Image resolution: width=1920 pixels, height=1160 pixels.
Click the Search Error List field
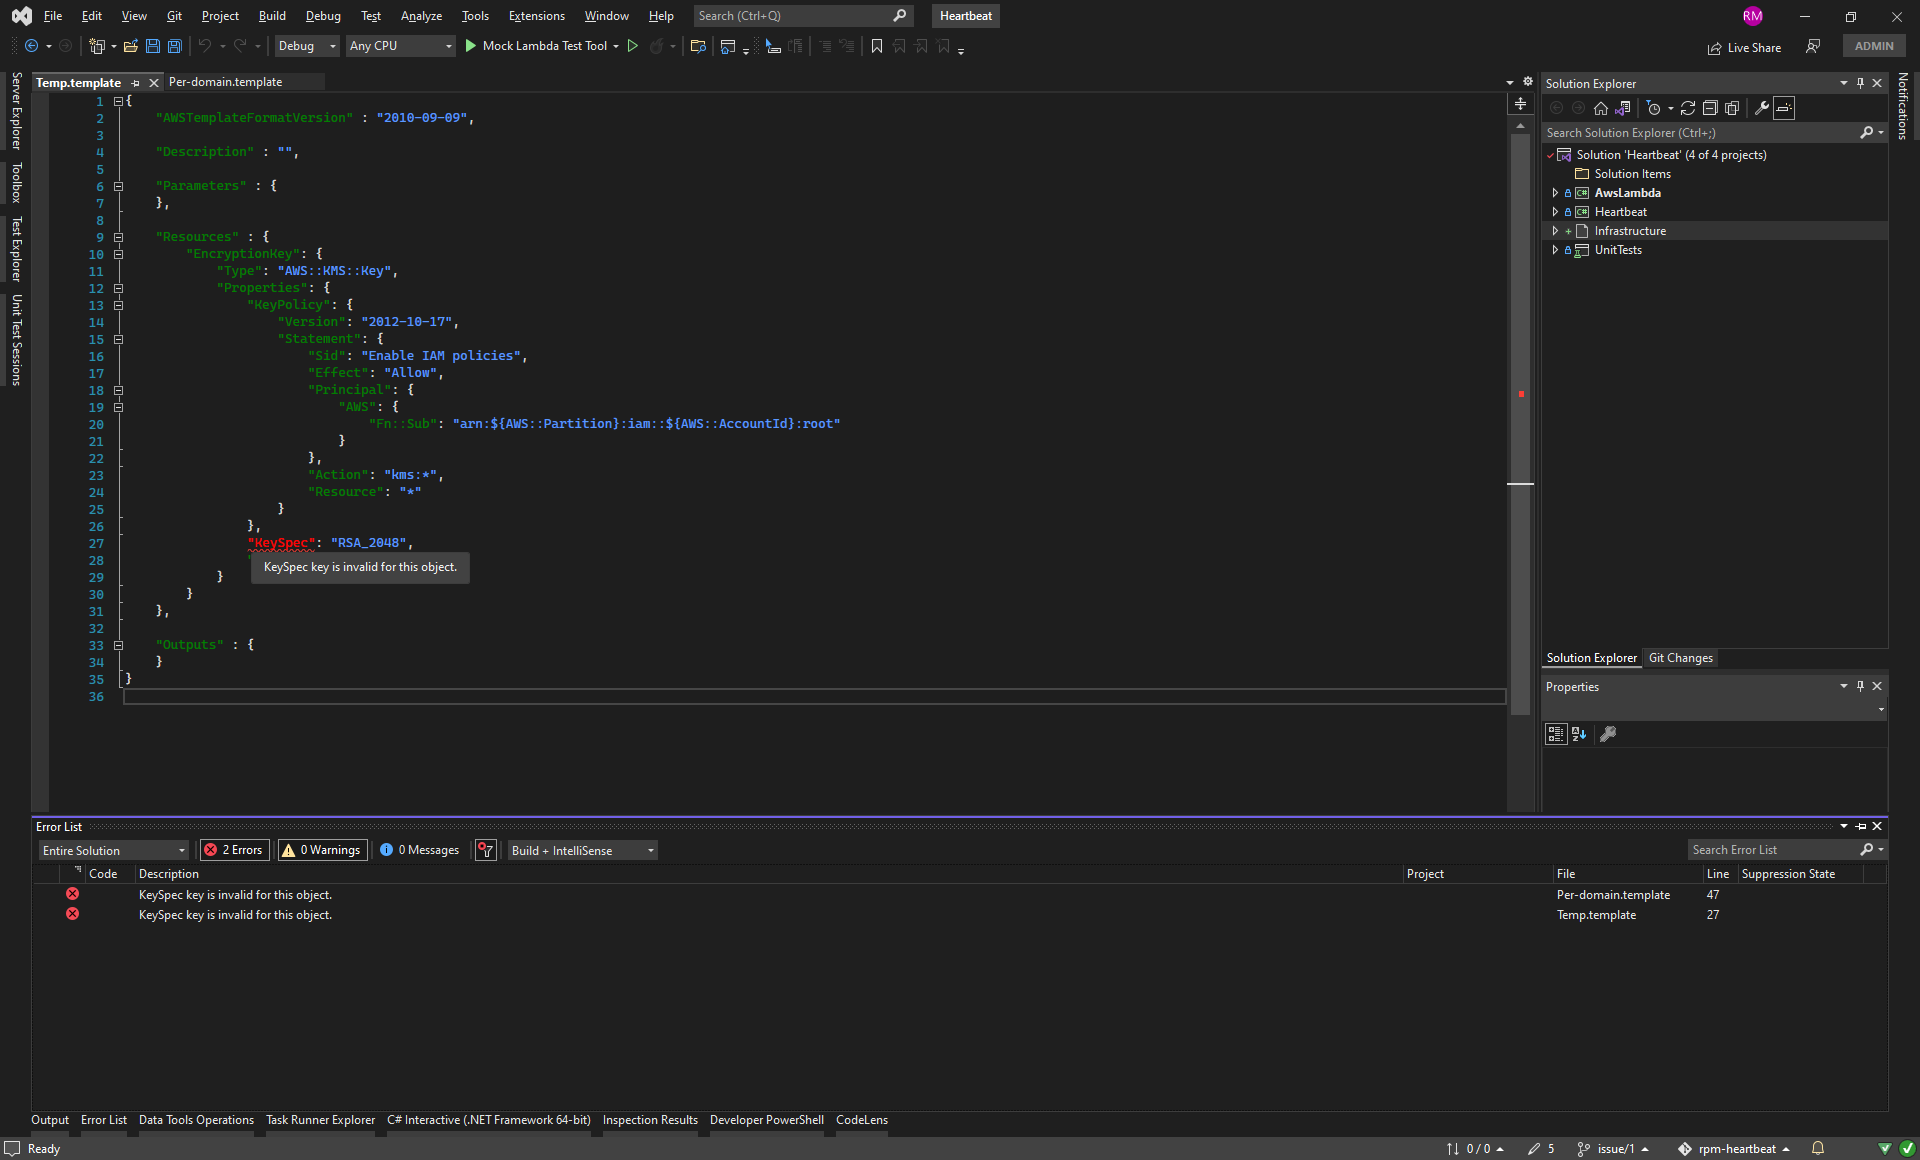coord(1773,850)
